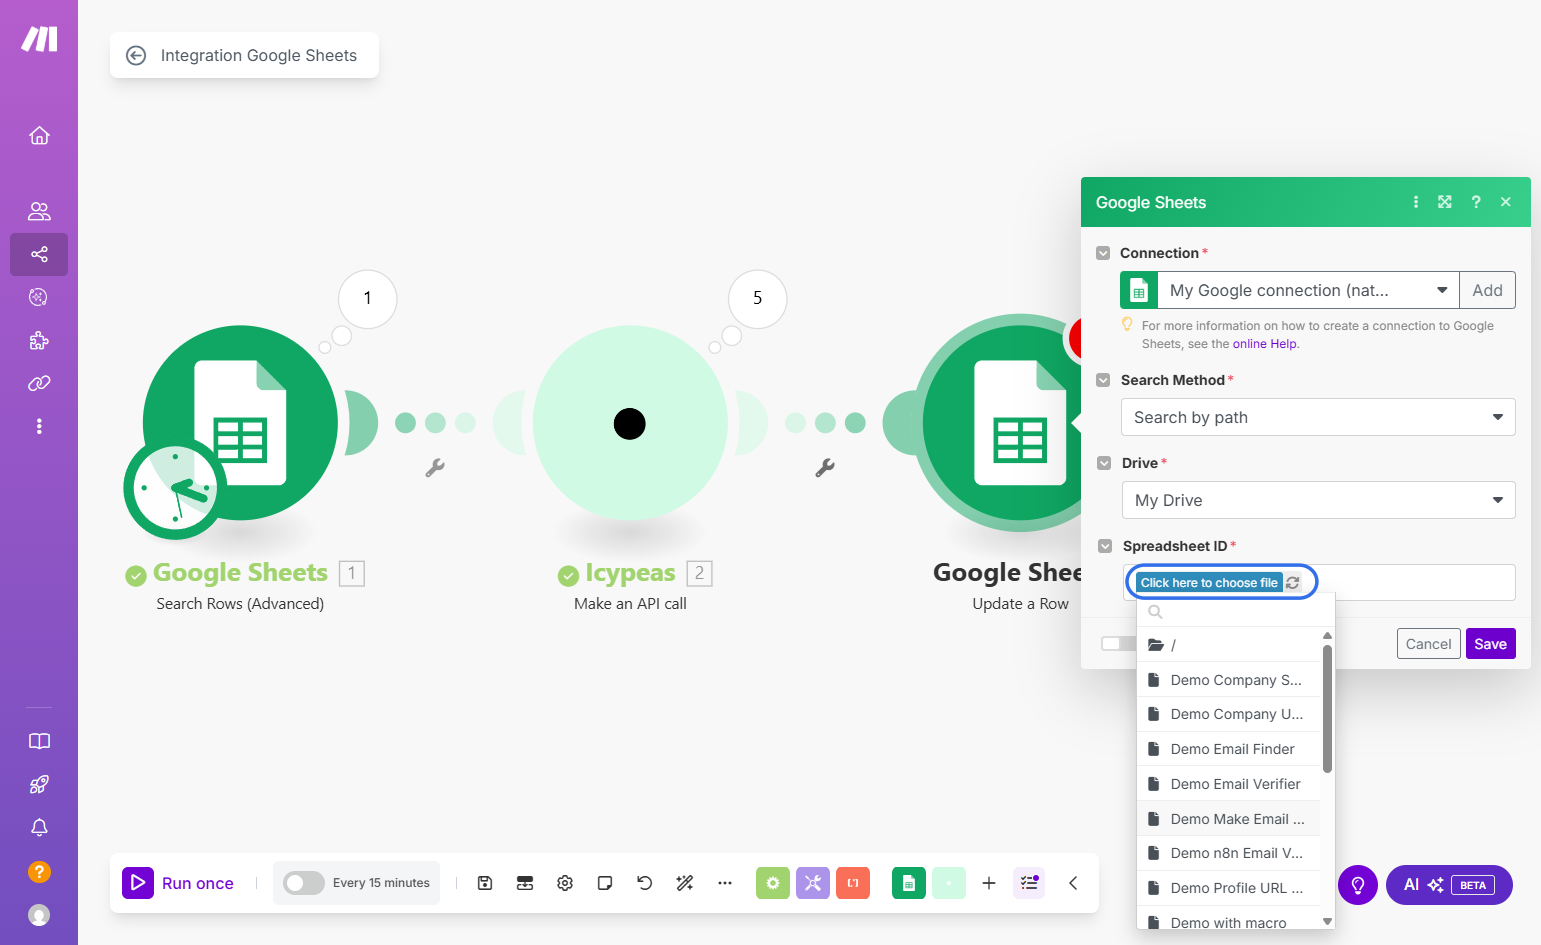
Task: Open the Notes icon in toolbar
Action: click(605, 883)
